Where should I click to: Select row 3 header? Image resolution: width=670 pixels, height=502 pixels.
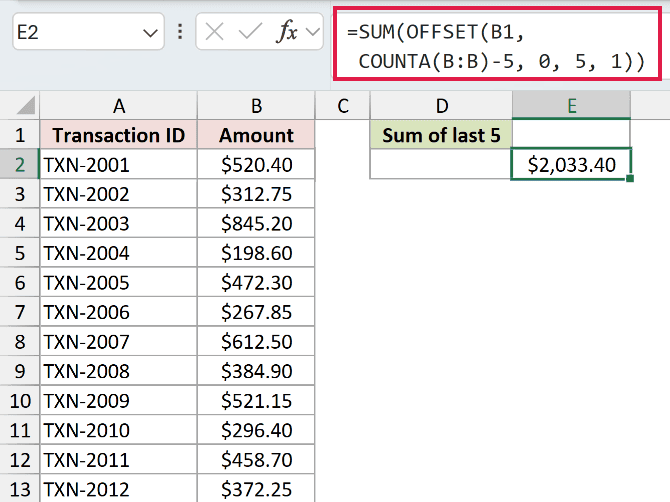(20, 194)
